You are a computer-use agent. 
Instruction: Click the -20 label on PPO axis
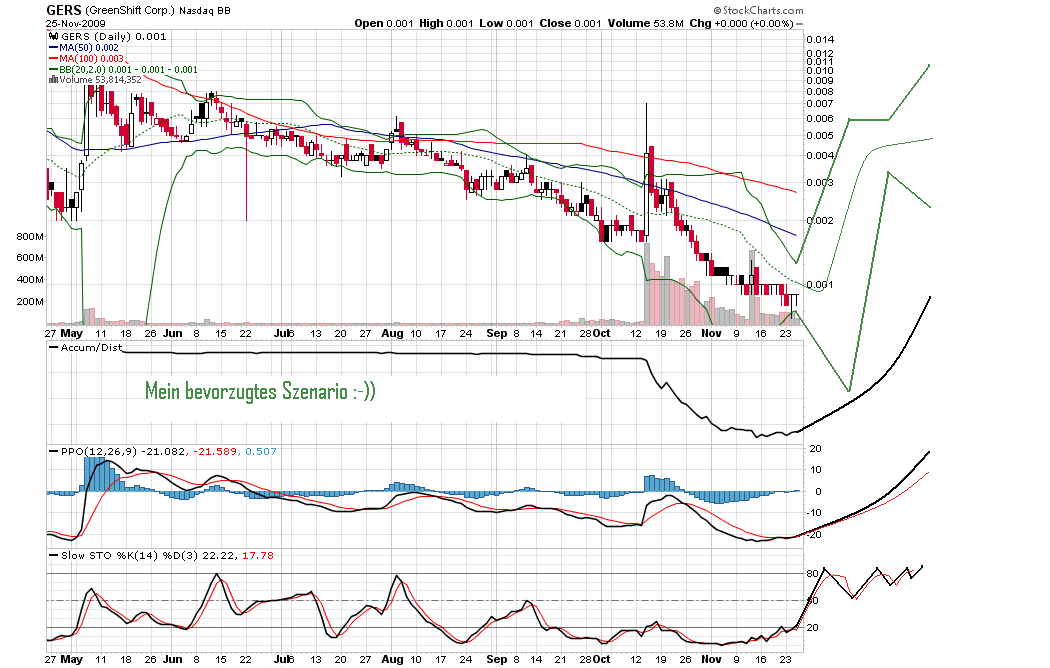tap(813, 534)
